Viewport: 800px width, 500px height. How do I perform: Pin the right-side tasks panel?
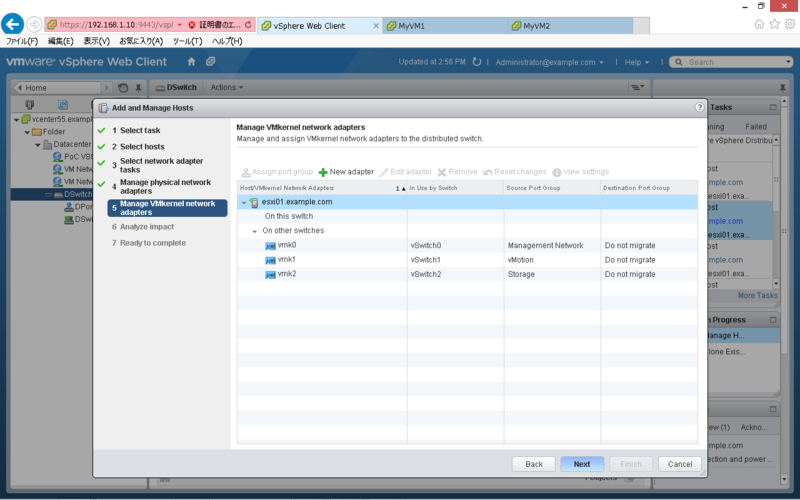pyautogui.click(x=783, y=88)
